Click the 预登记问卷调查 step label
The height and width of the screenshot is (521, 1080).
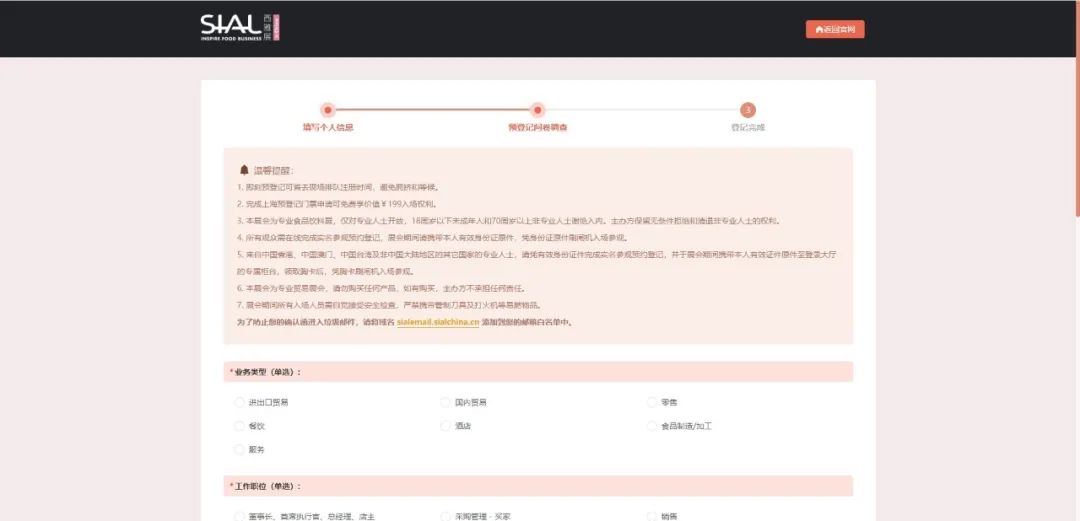coord(538,128)
